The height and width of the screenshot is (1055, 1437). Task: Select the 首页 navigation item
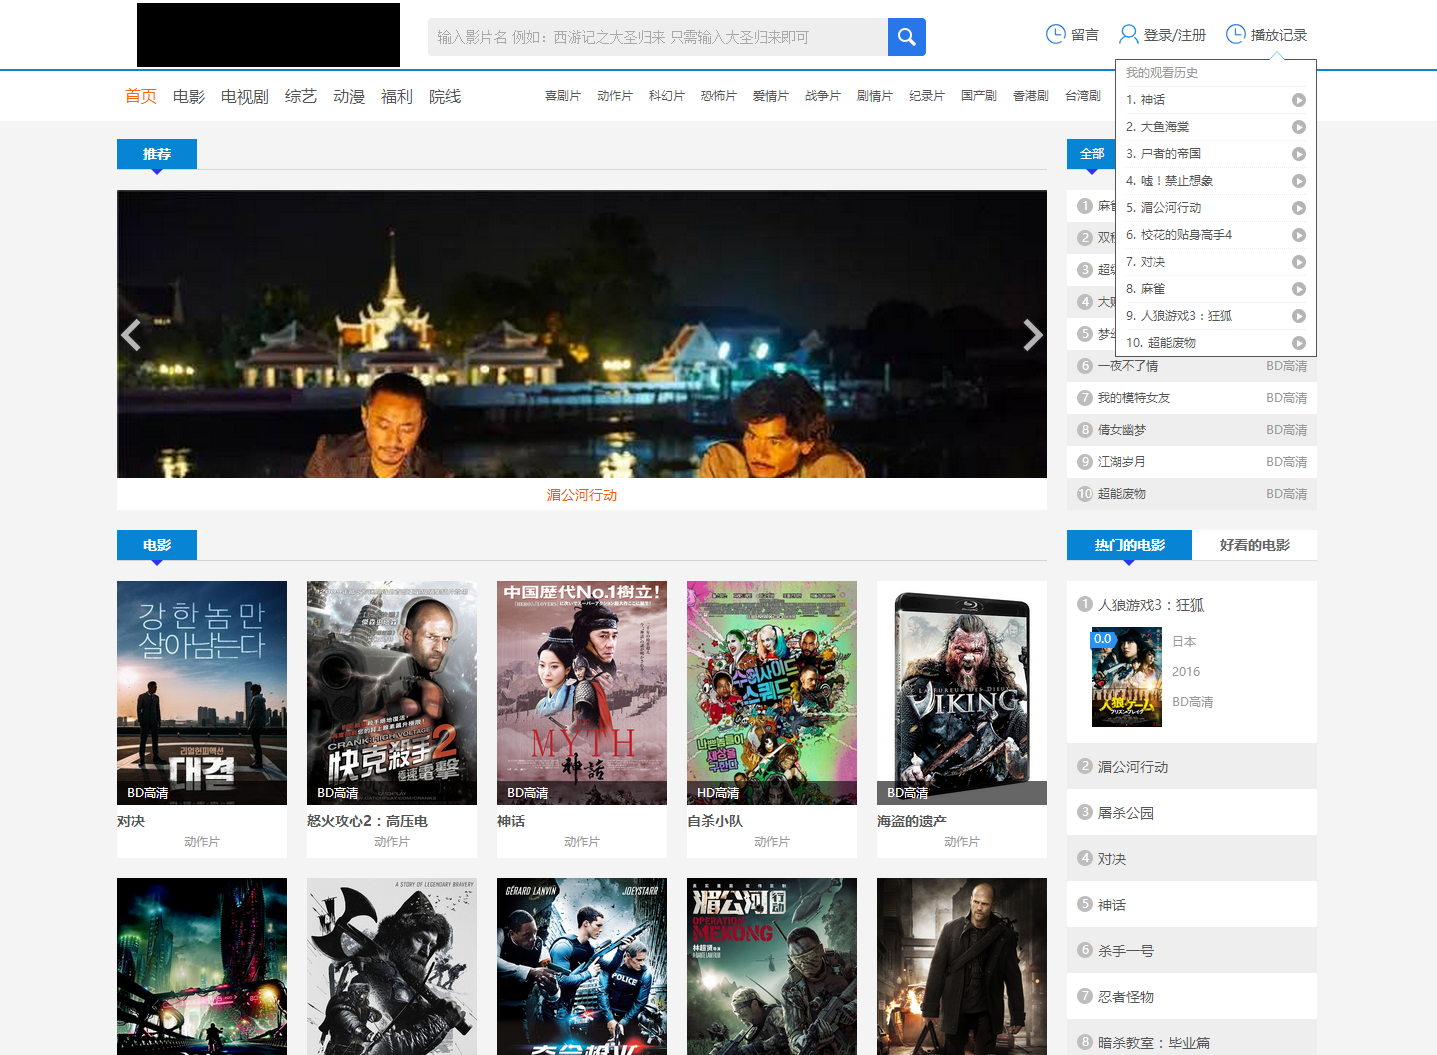click(141, 96)
